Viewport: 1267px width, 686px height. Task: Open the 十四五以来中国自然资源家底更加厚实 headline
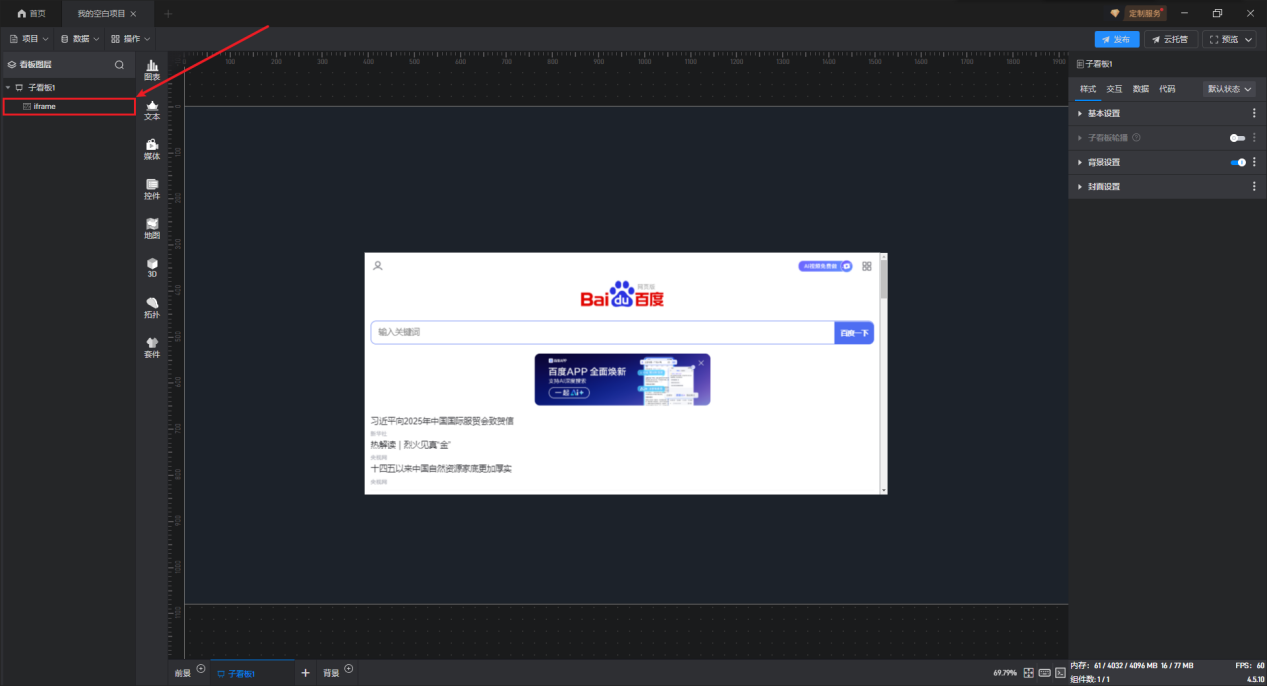[441, 468]
